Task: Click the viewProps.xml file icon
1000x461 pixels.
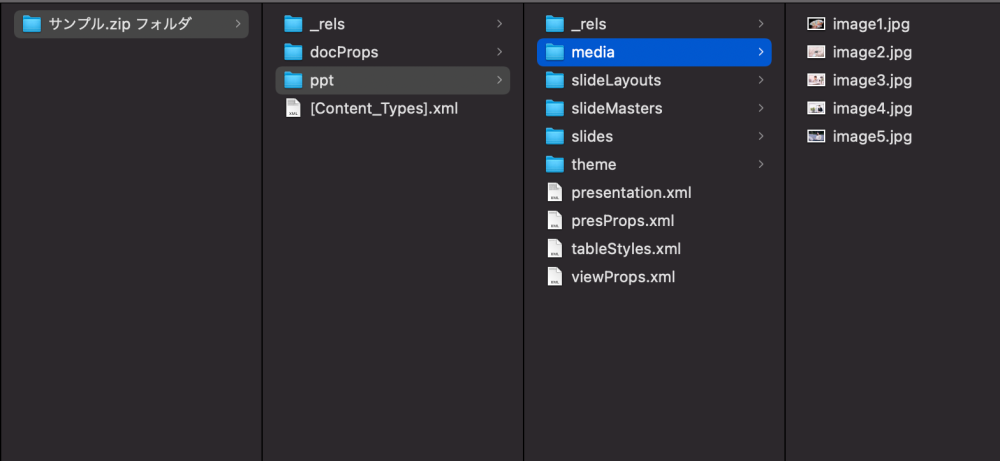Action: [555, 276]
